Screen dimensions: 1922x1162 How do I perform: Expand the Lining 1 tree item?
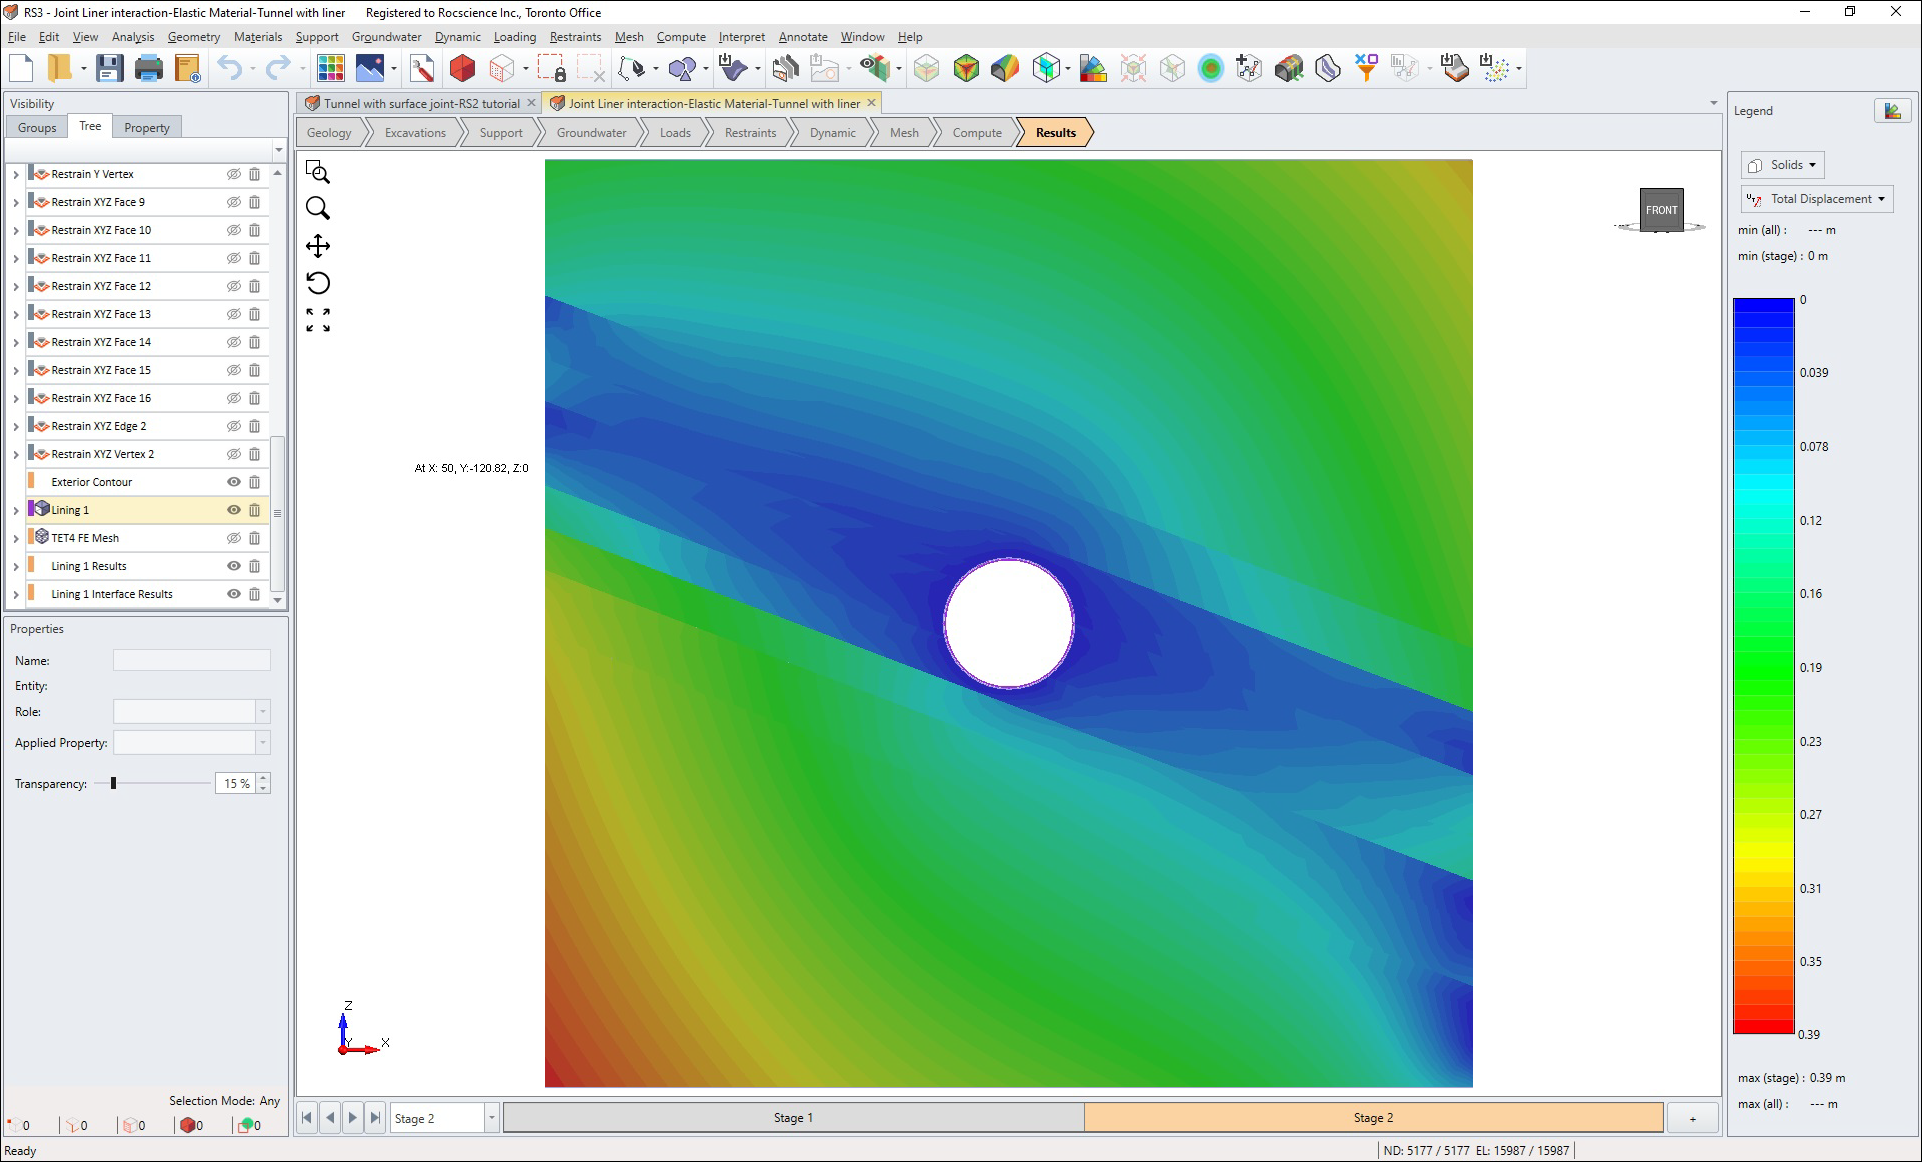14,510
